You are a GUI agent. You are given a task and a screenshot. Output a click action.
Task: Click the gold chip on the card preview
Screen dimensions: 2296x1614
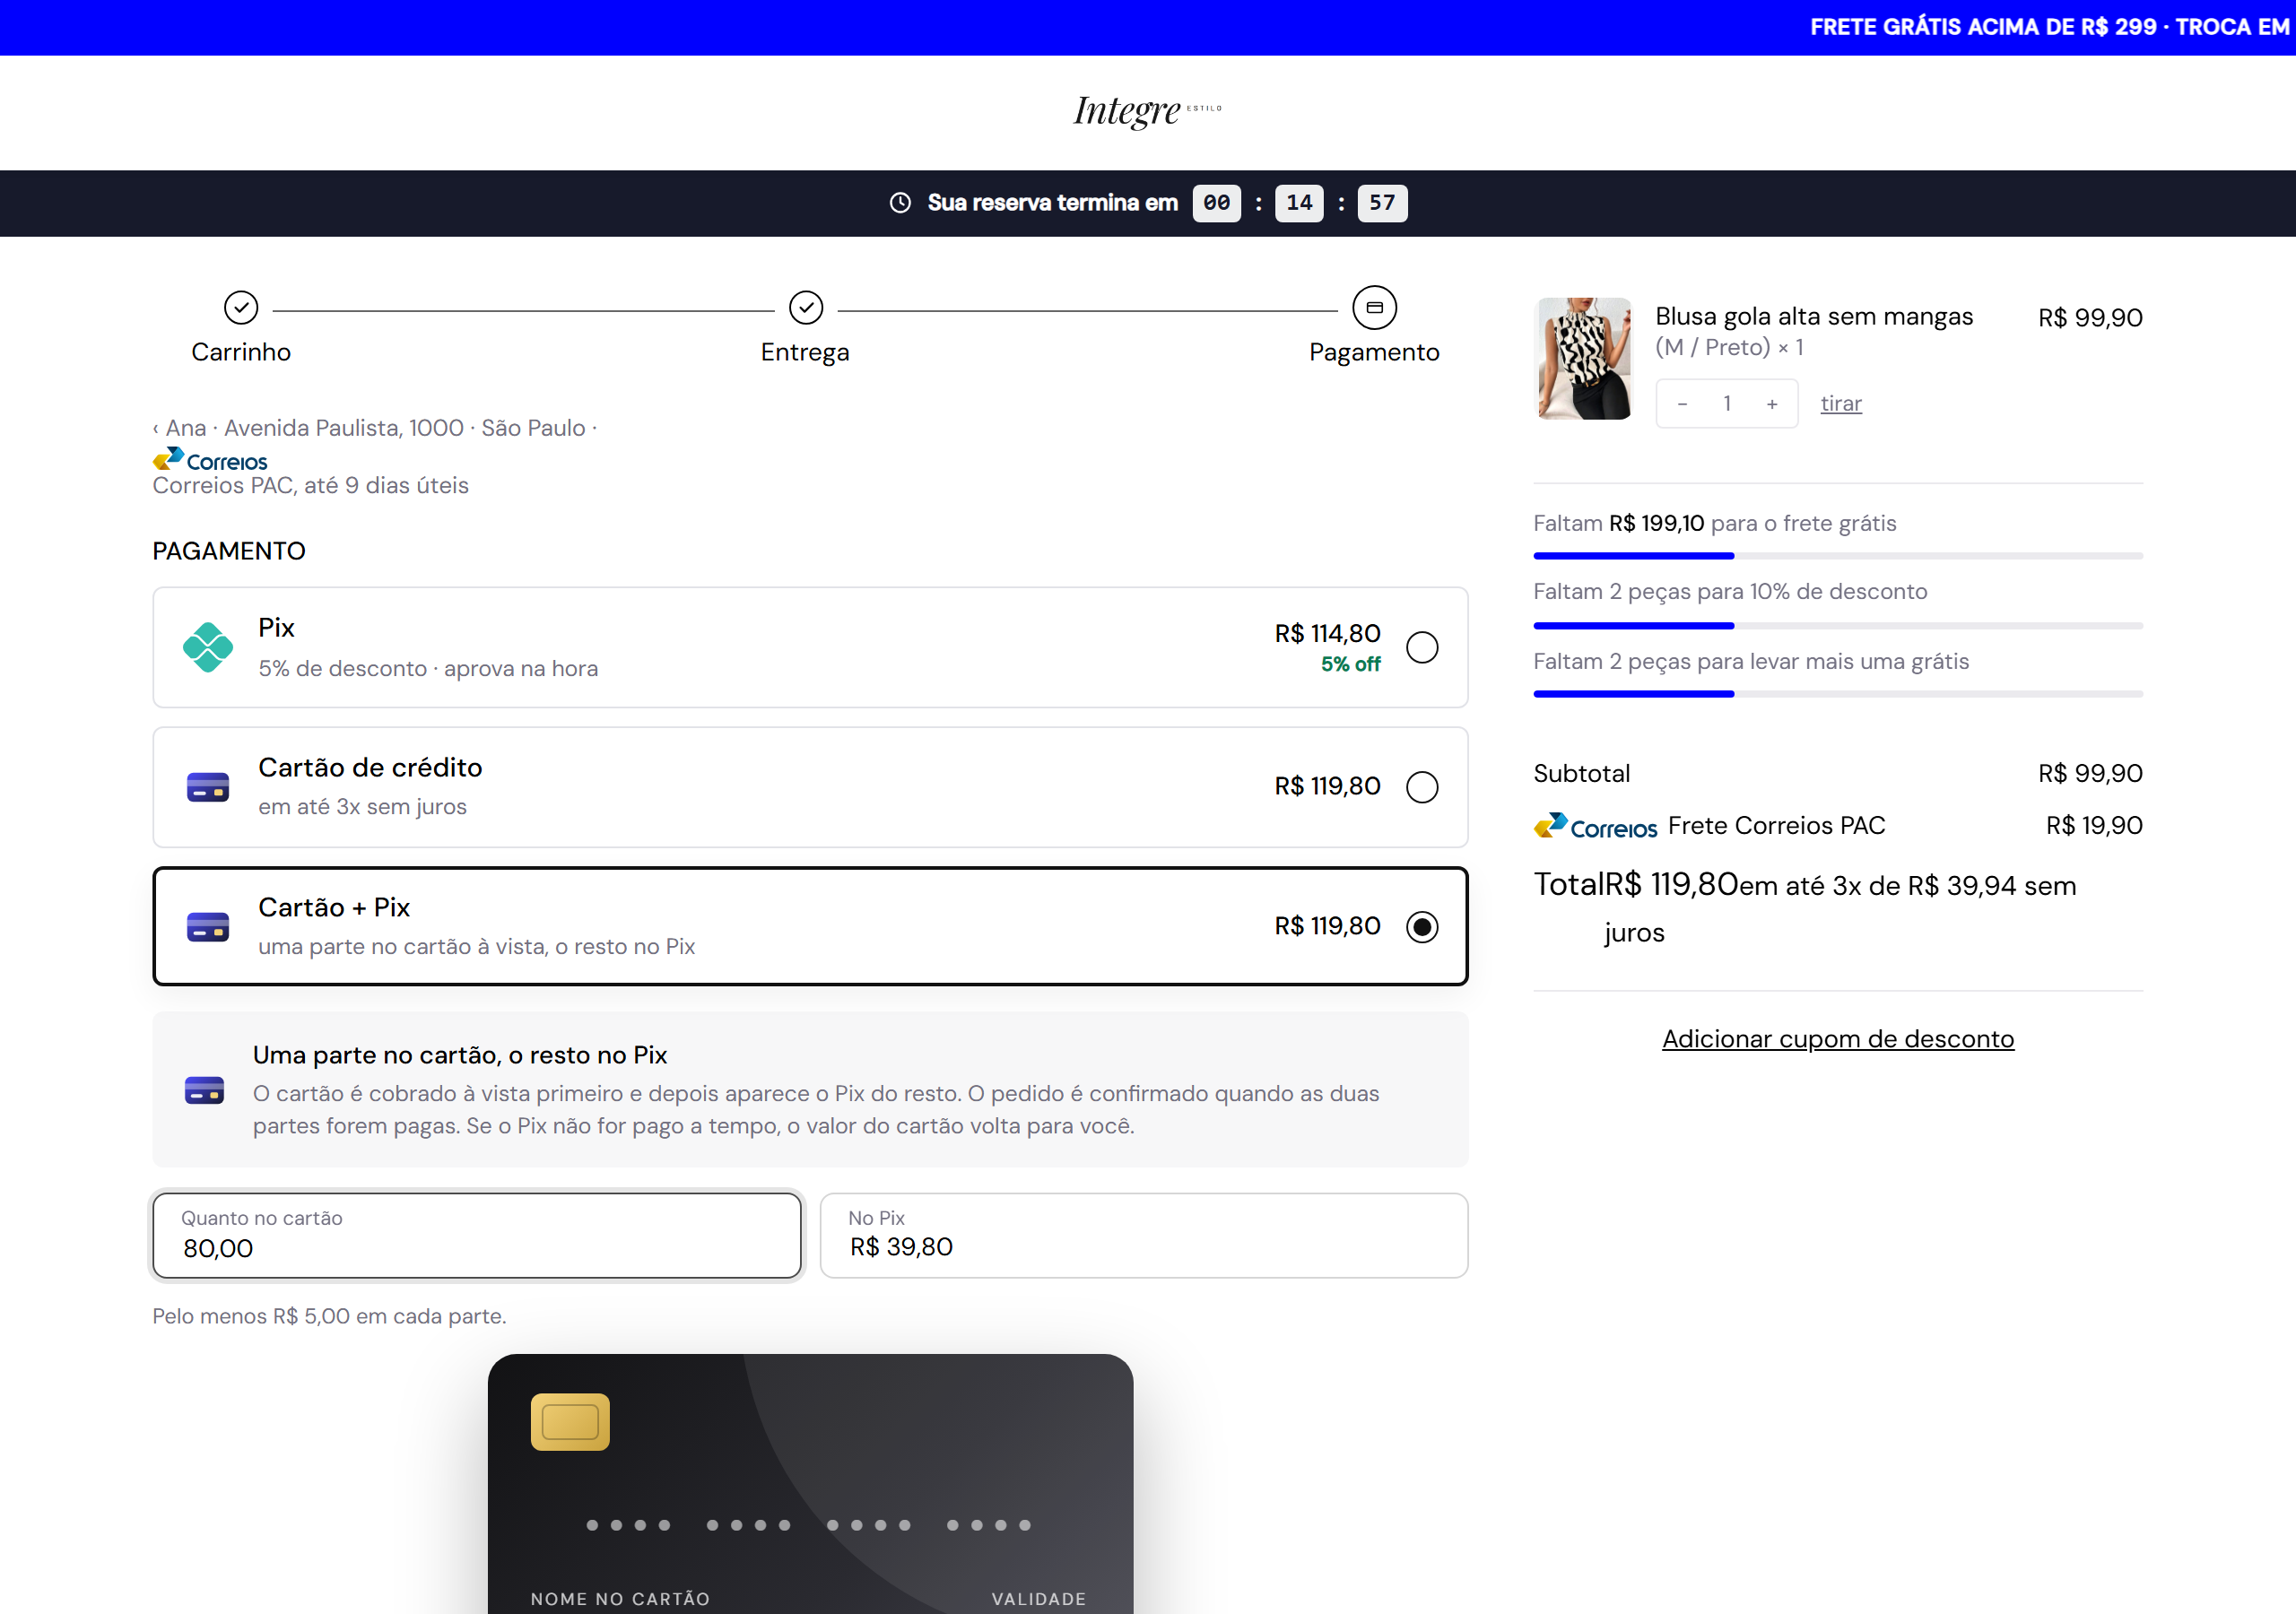(570, 1421)
